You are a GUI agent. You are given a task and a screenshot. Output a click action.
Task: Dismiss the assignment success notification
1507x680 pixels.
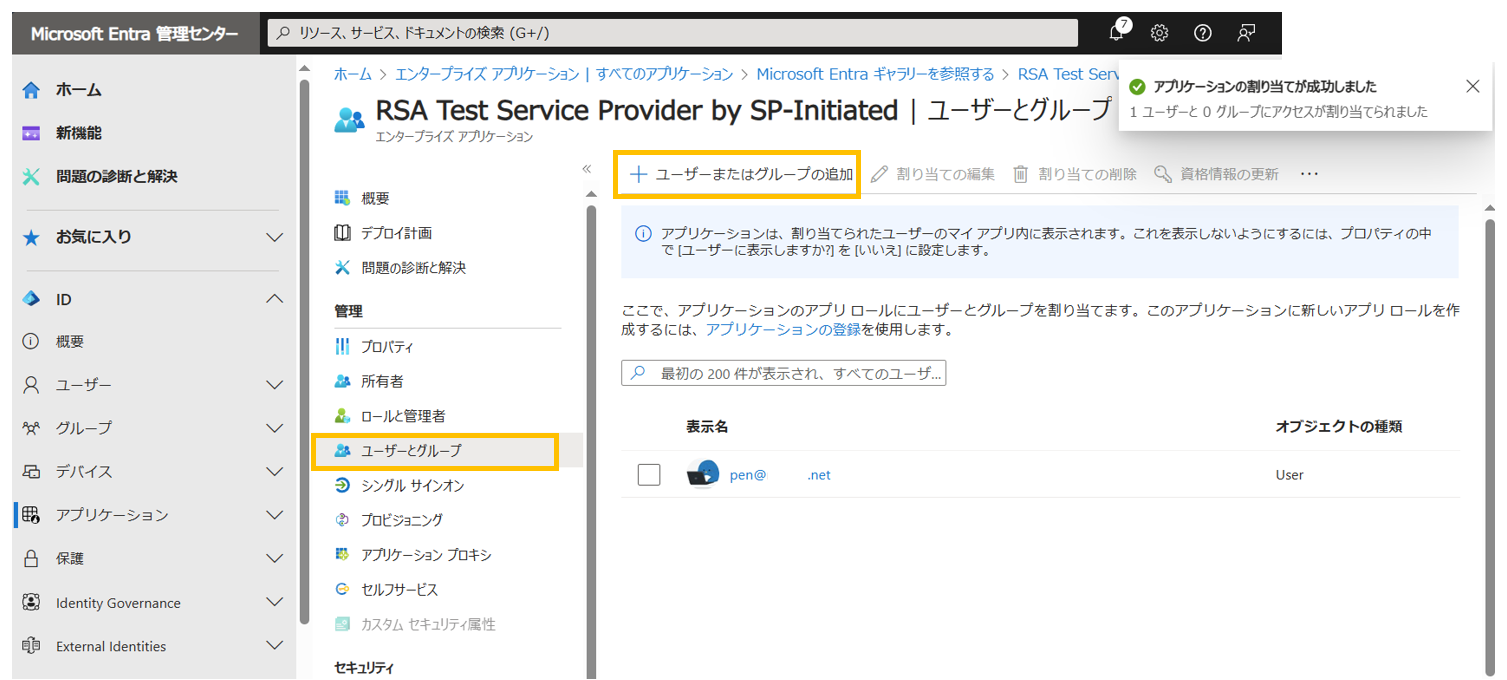point(1472,87)
